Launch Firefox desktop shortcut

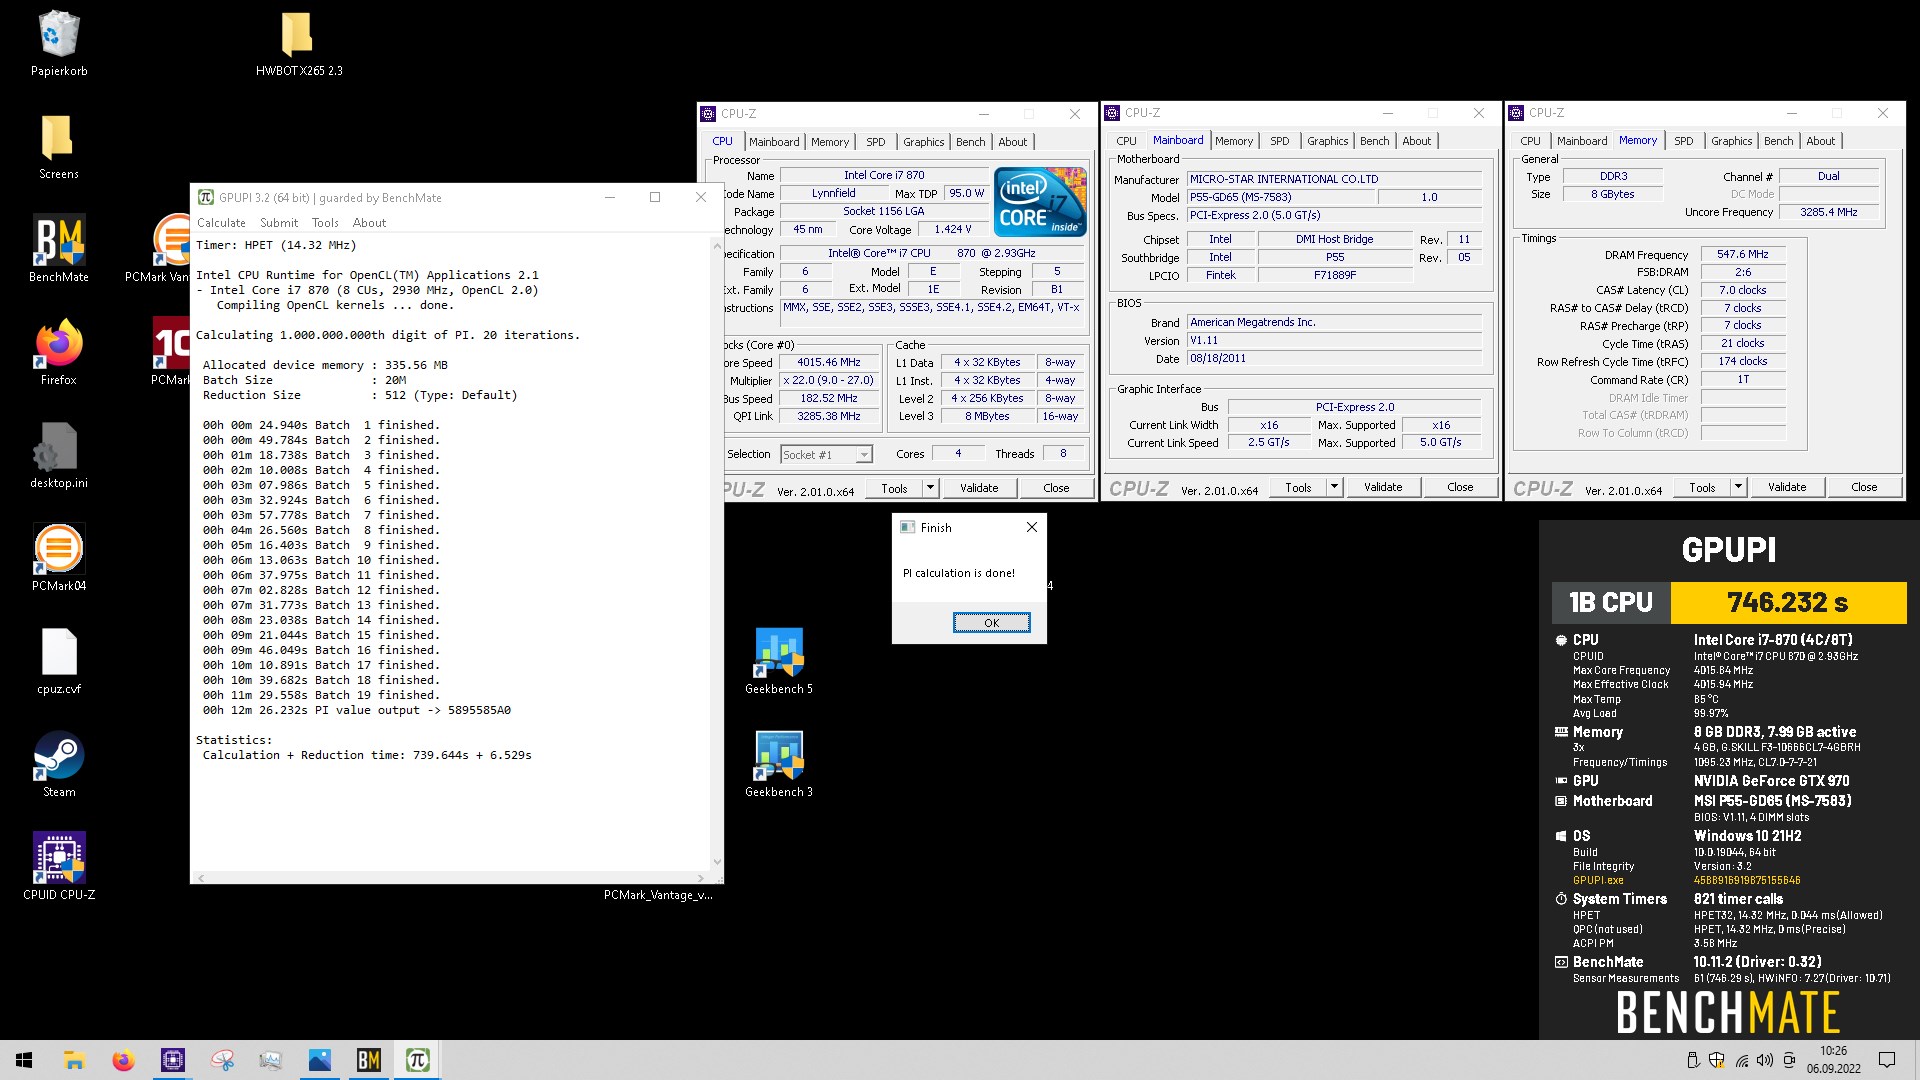tap(59, 353)
